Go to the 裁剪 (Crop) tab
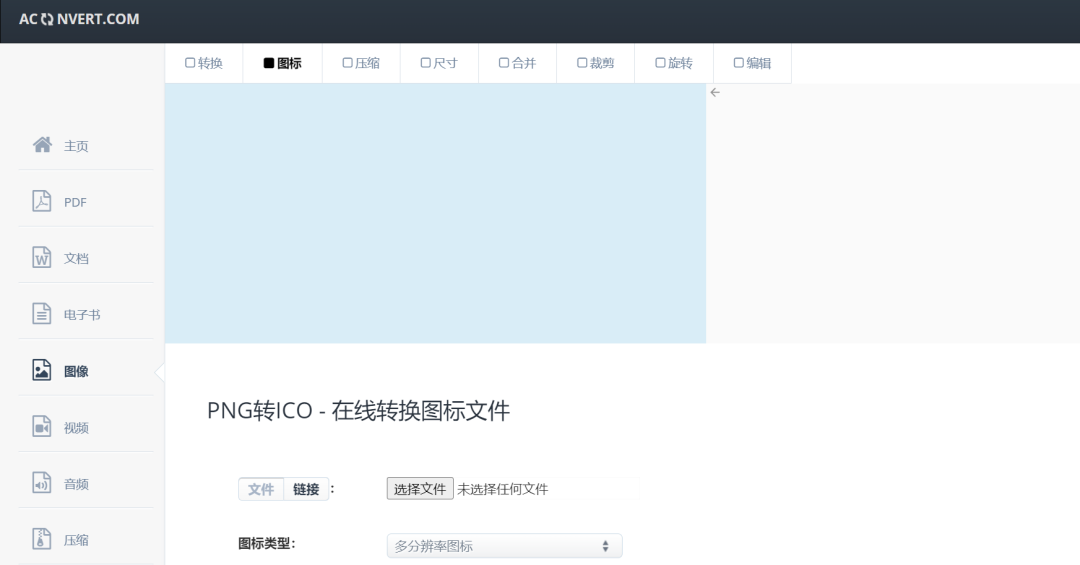 [x=596, y=63]
